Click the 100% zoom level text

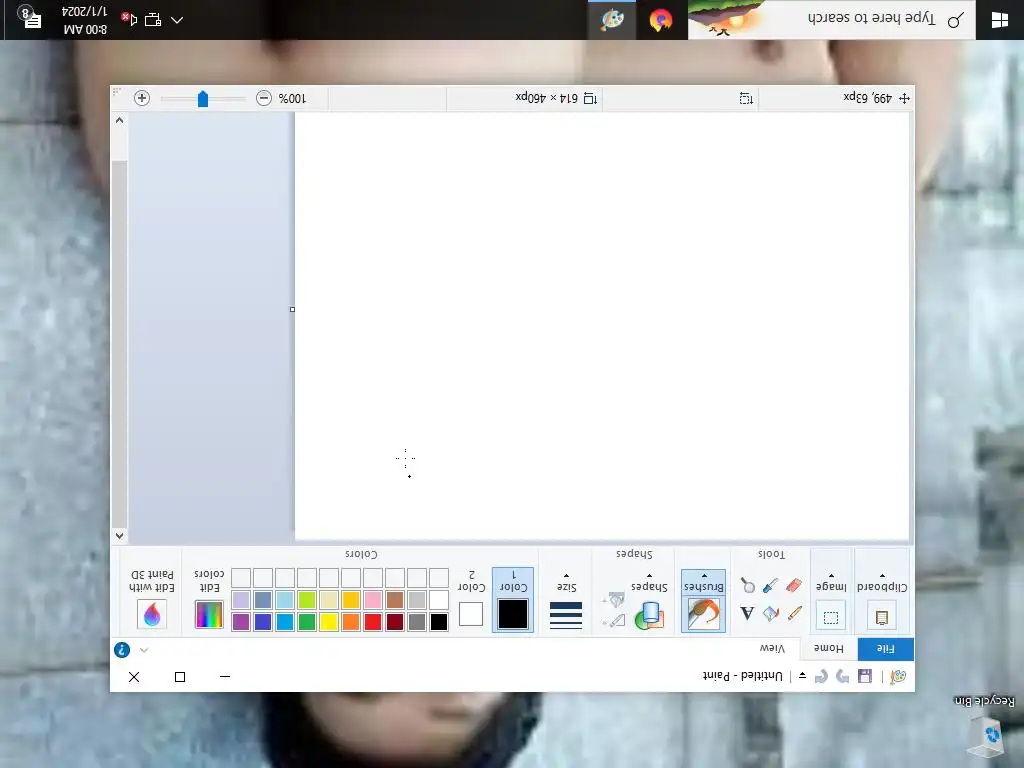coord(292,98)
